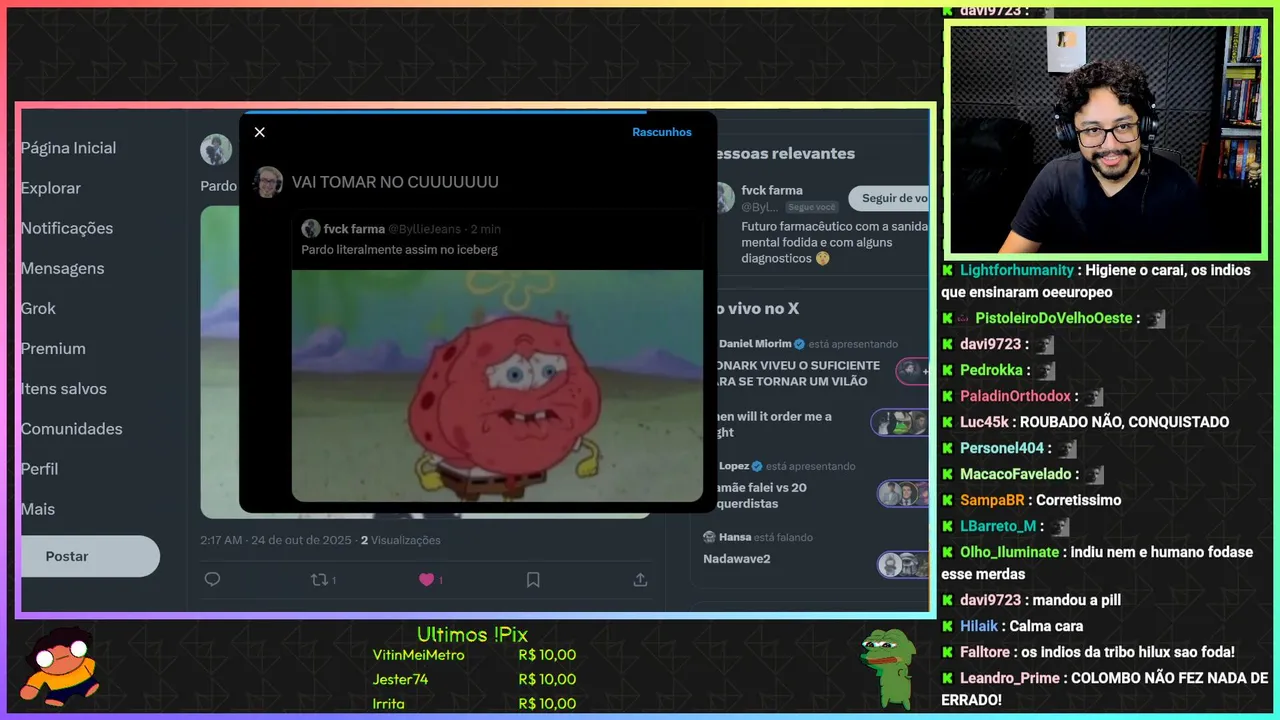This screenshot has width=1280, height=720.
Task: Open Daniel Miorim live broadcast
Action: pos(798,373)
